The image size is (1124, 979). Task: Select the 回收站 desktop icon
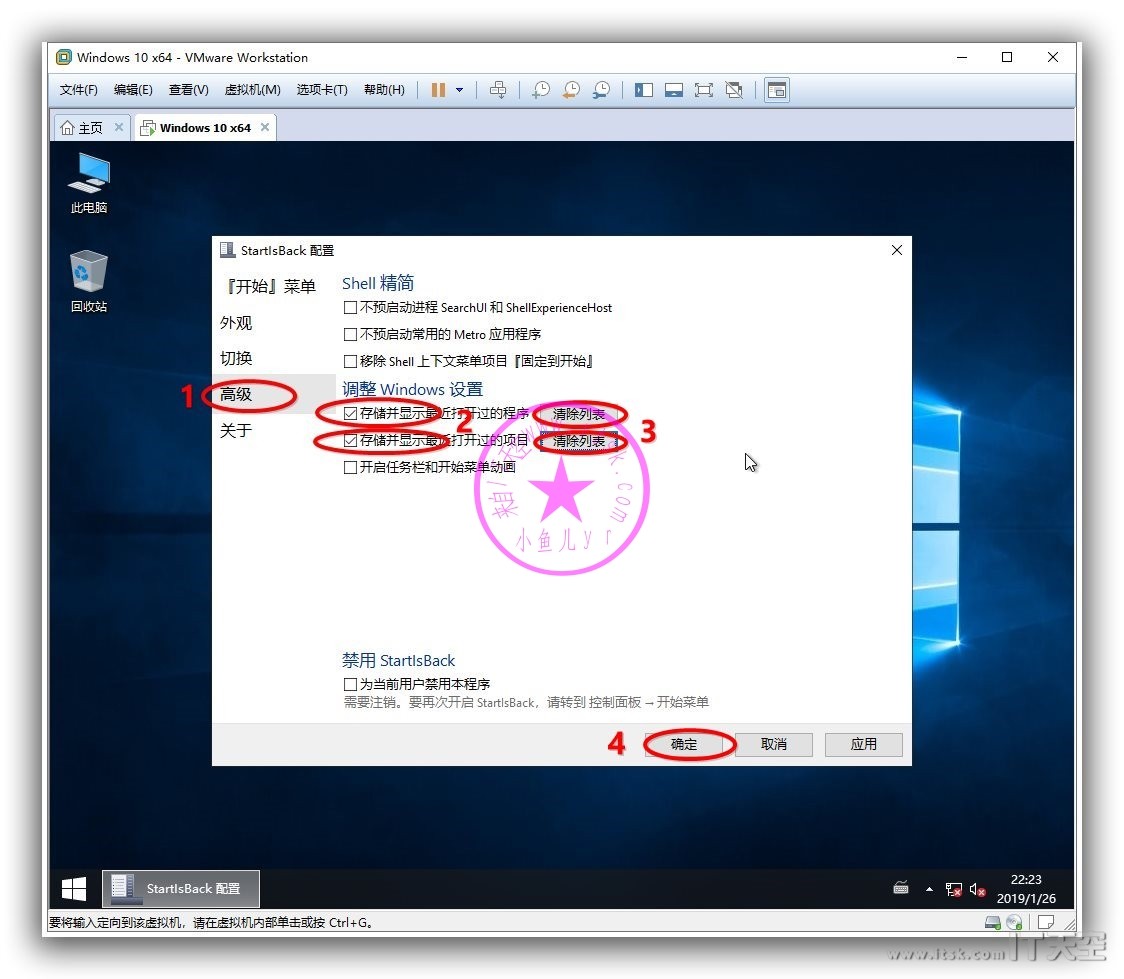click(x=89, y=281)
